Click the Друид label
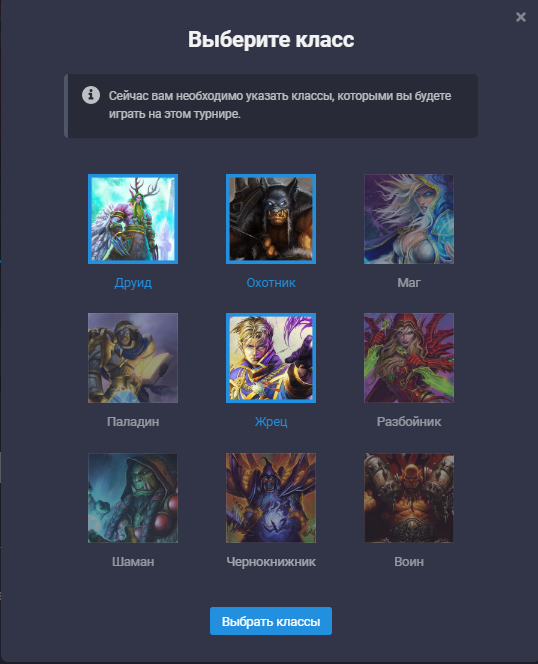This screenshot has height=664, width=538. [x=133, y=283]
